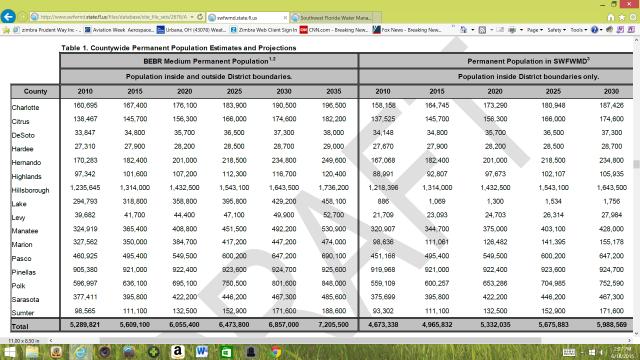Click the taskbar clock and date
This screenshot has height=360, width=640.
[x=622, y=352]
